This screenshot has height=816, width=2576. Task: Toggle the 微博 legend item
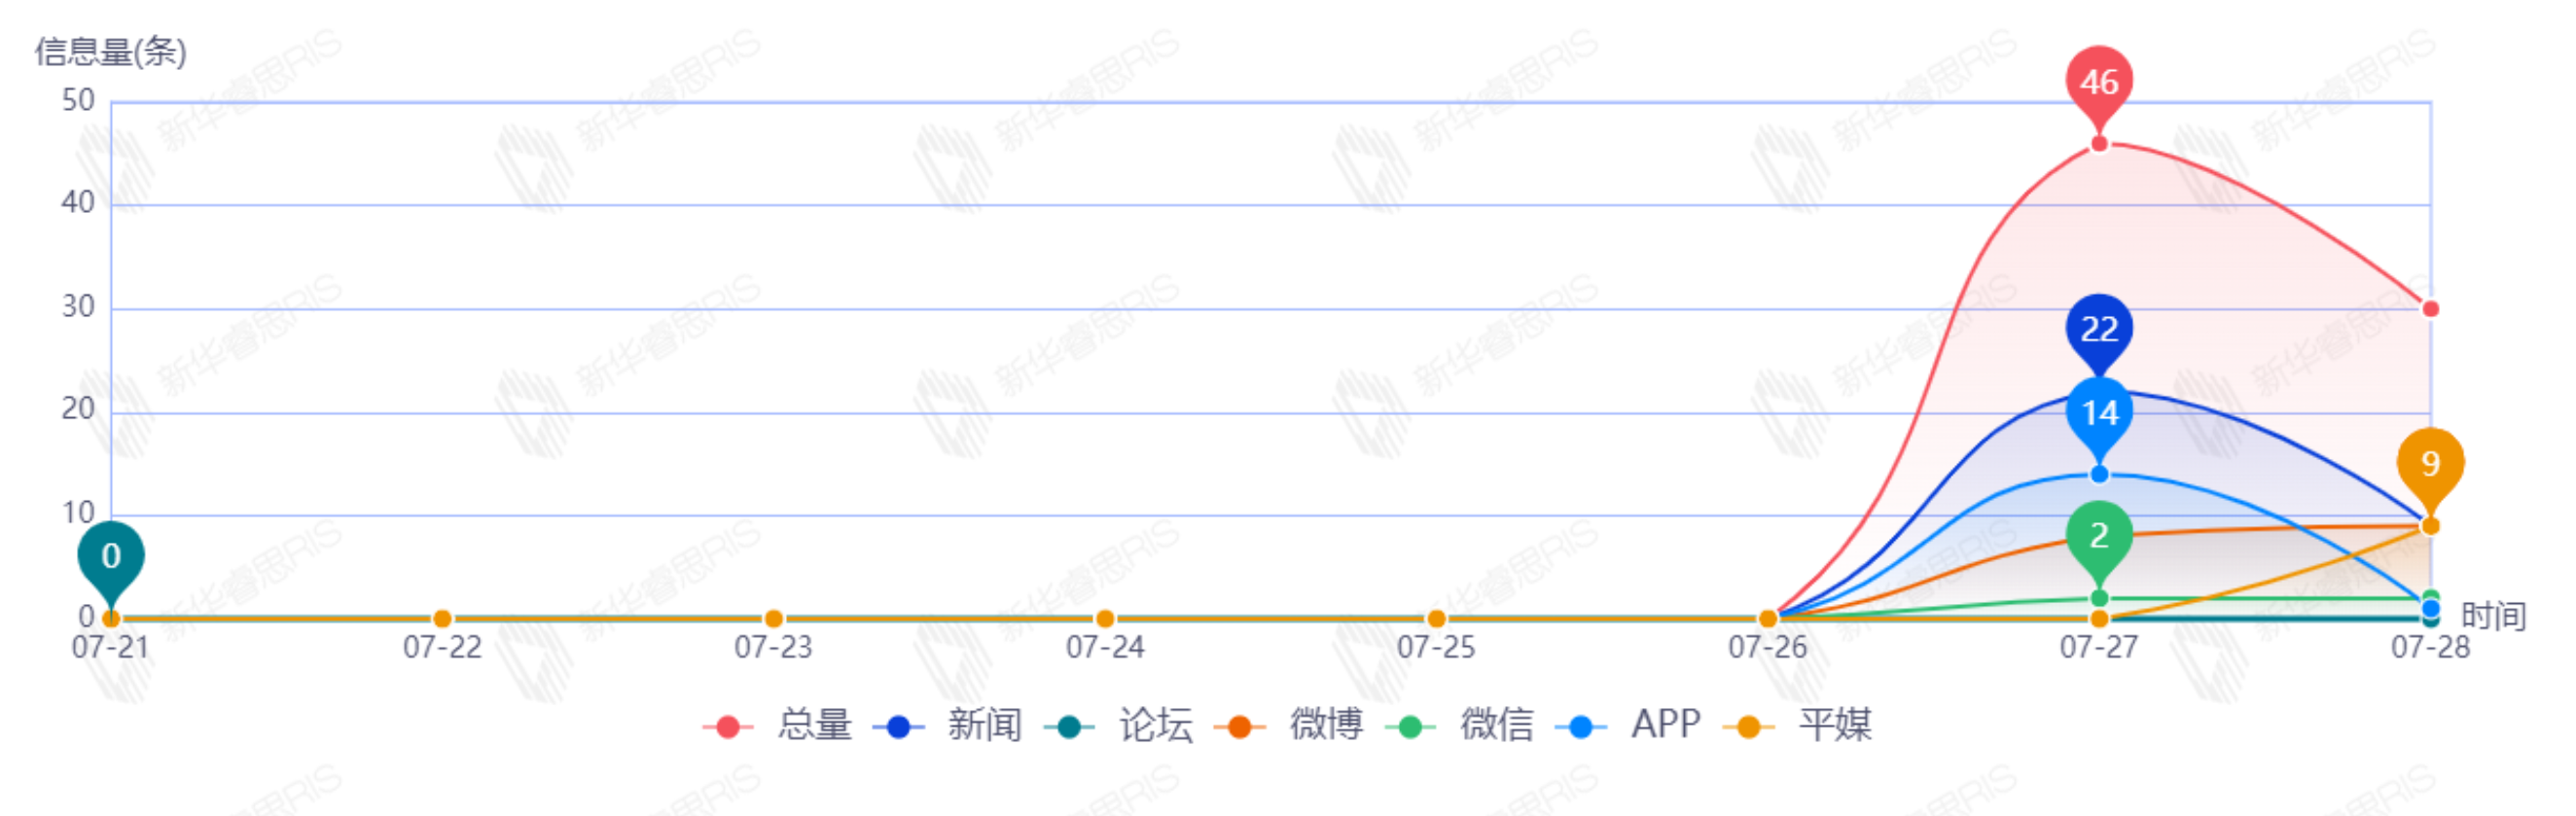pyautogui.click(x=1291, y=726)
